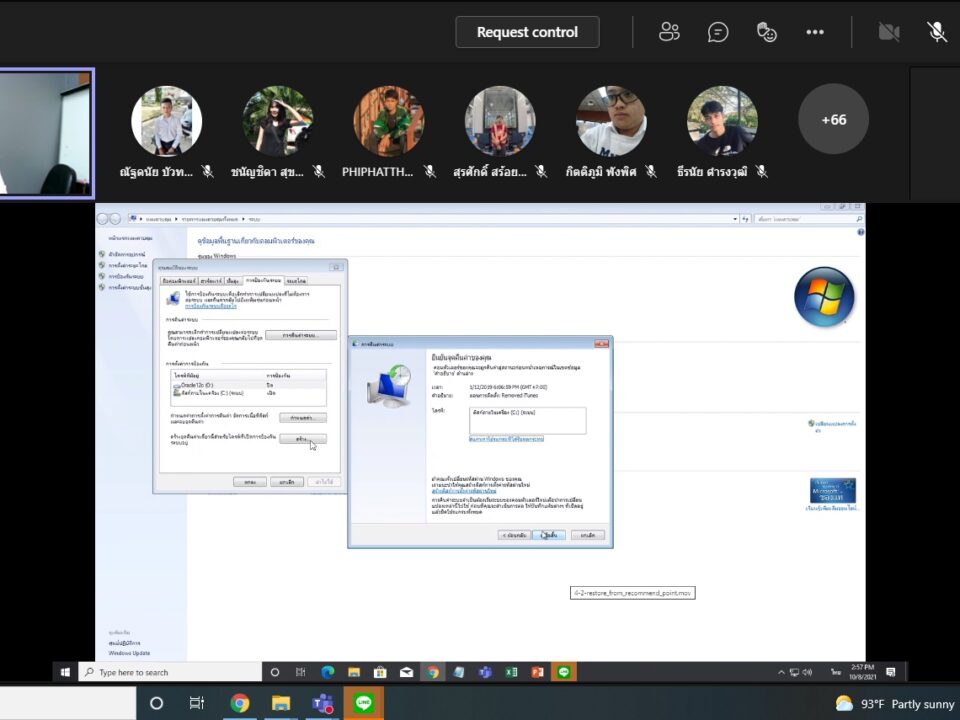
Task: Select the (C:) system drive row
Action: pos(249,393)
